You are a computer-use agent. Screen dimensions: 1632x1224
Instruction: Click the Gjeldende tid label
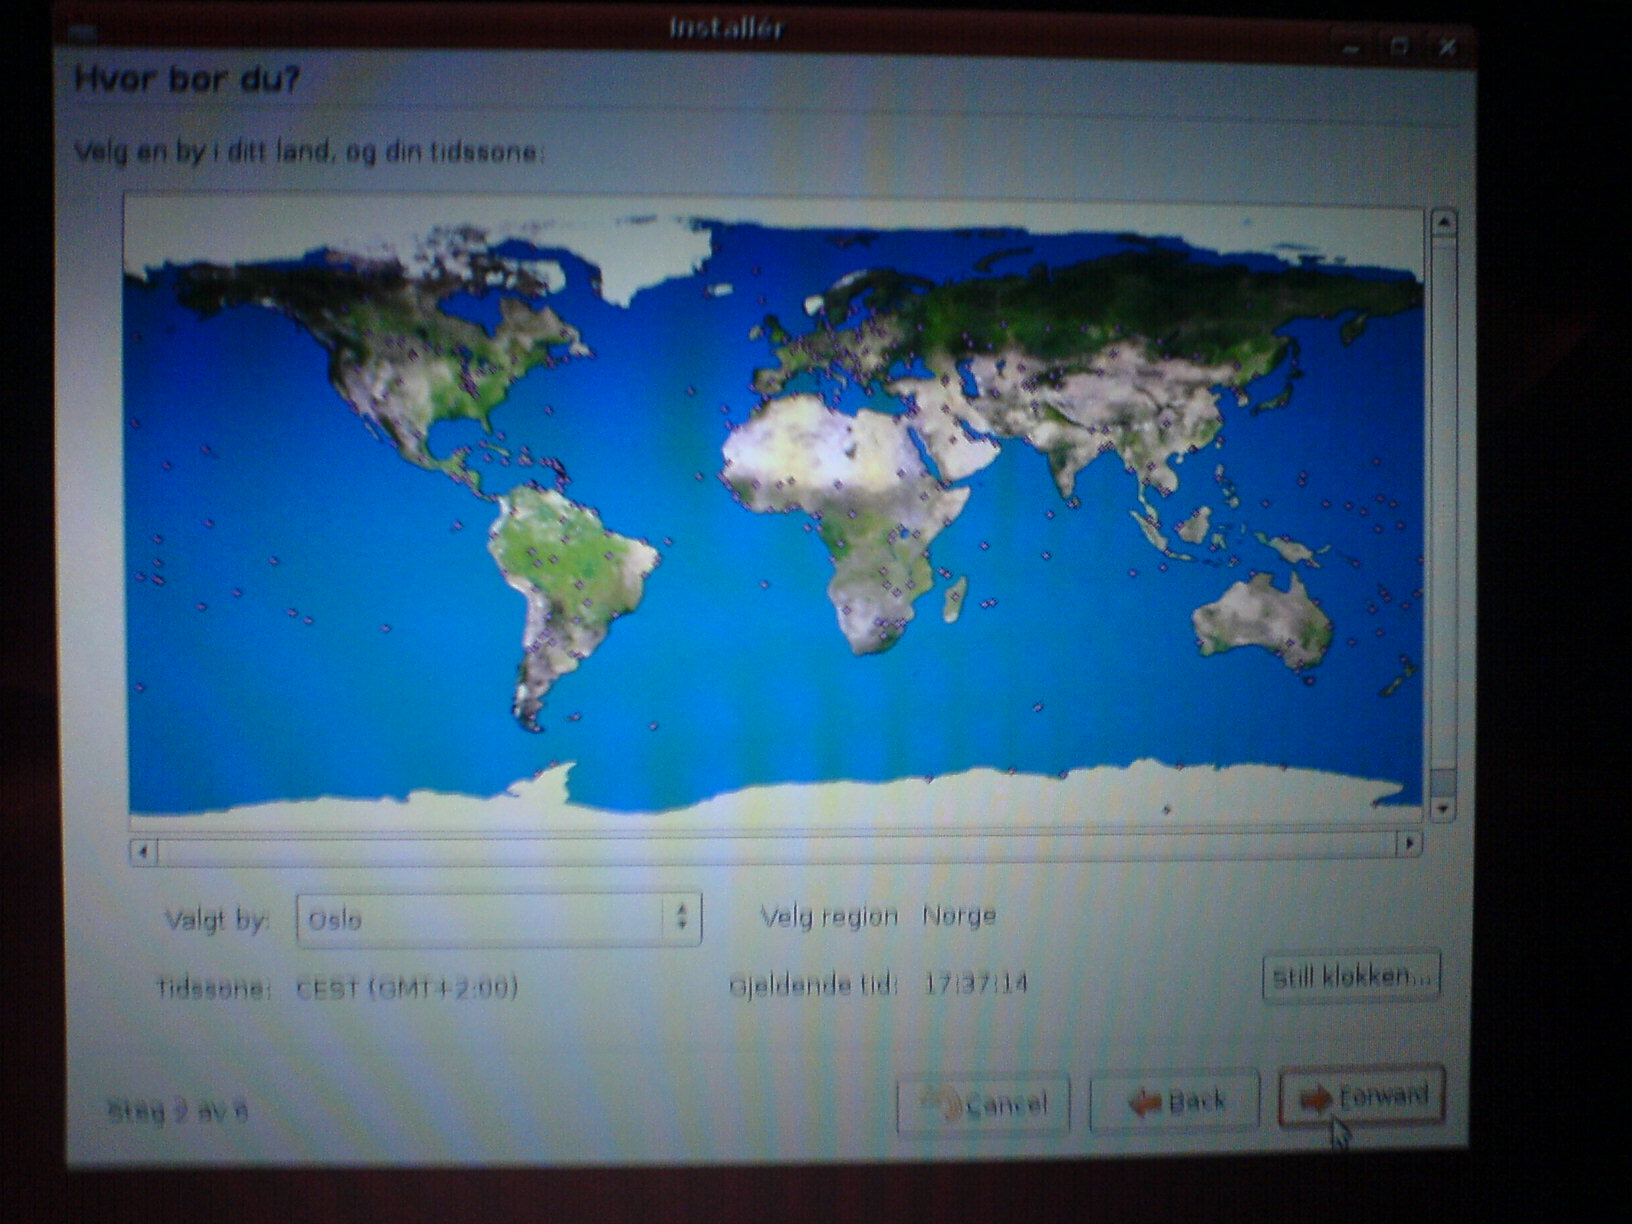click(x=813, y=985)
